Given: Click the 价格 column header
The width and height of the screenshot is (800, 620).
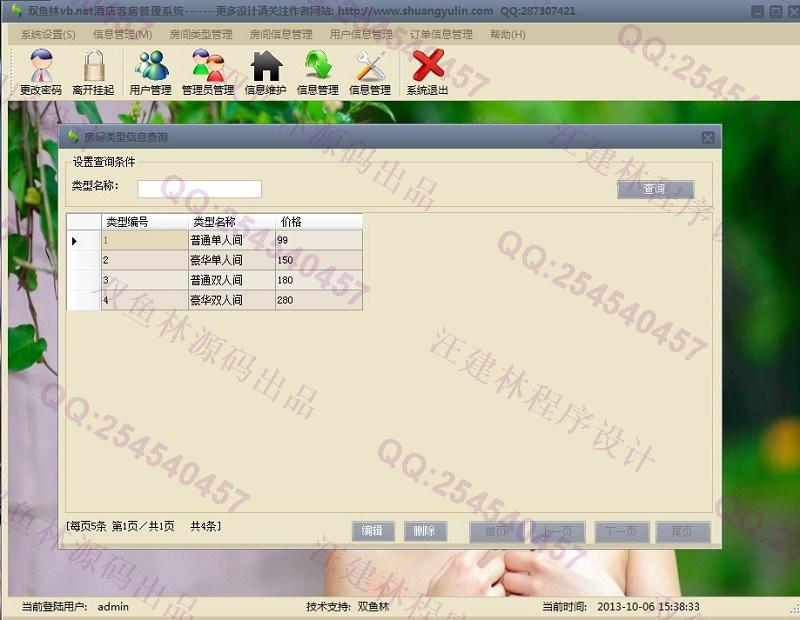Looking at the screenshot, I should (319, 221).
